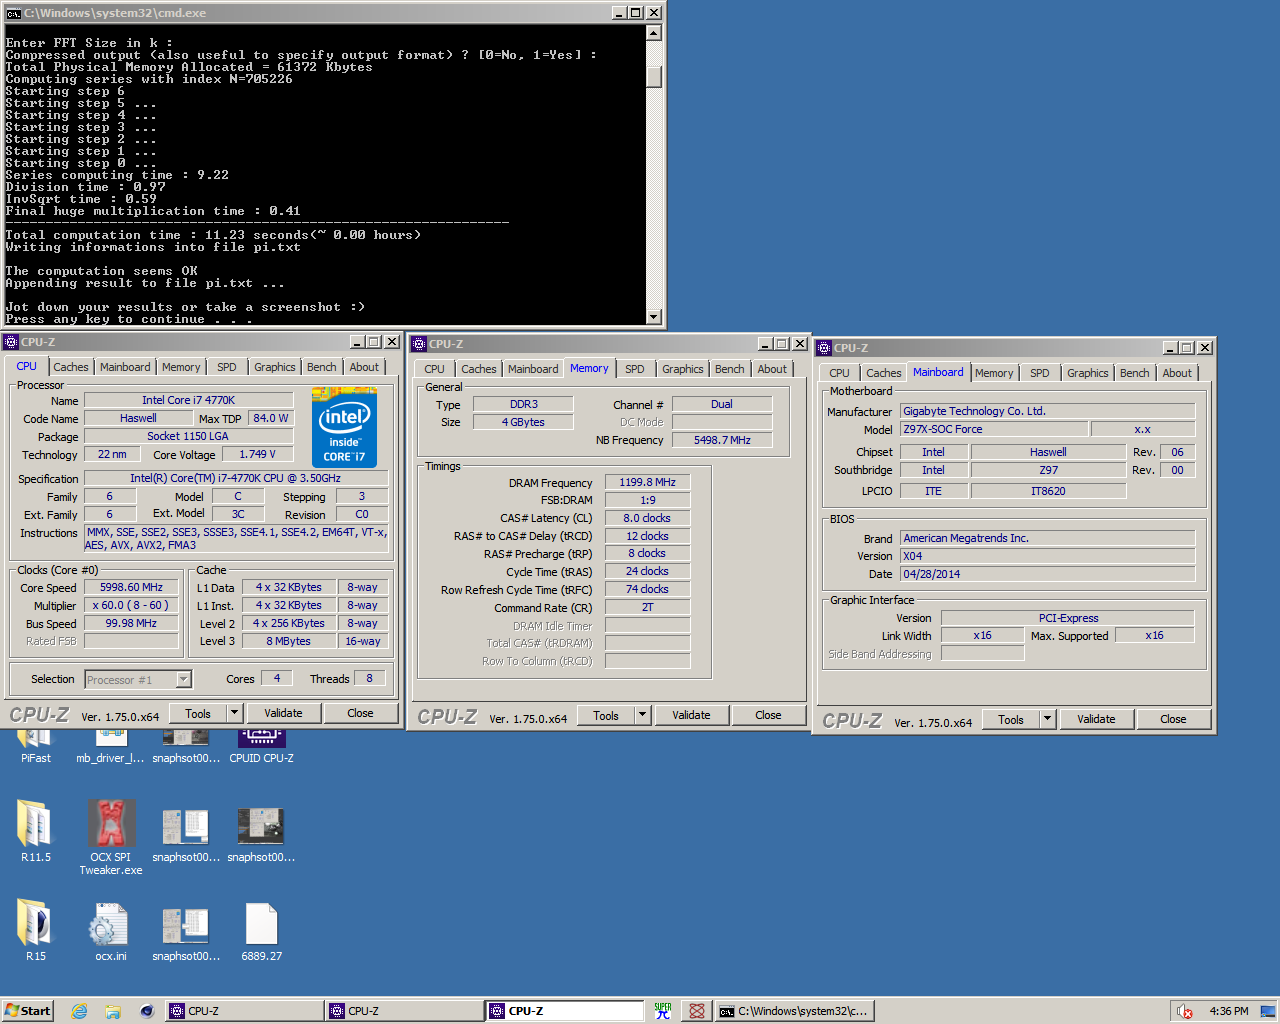Viewport: 1280px width, 1024px height.
Task: Click Validate in the Memory window
Action: [691, 715]
